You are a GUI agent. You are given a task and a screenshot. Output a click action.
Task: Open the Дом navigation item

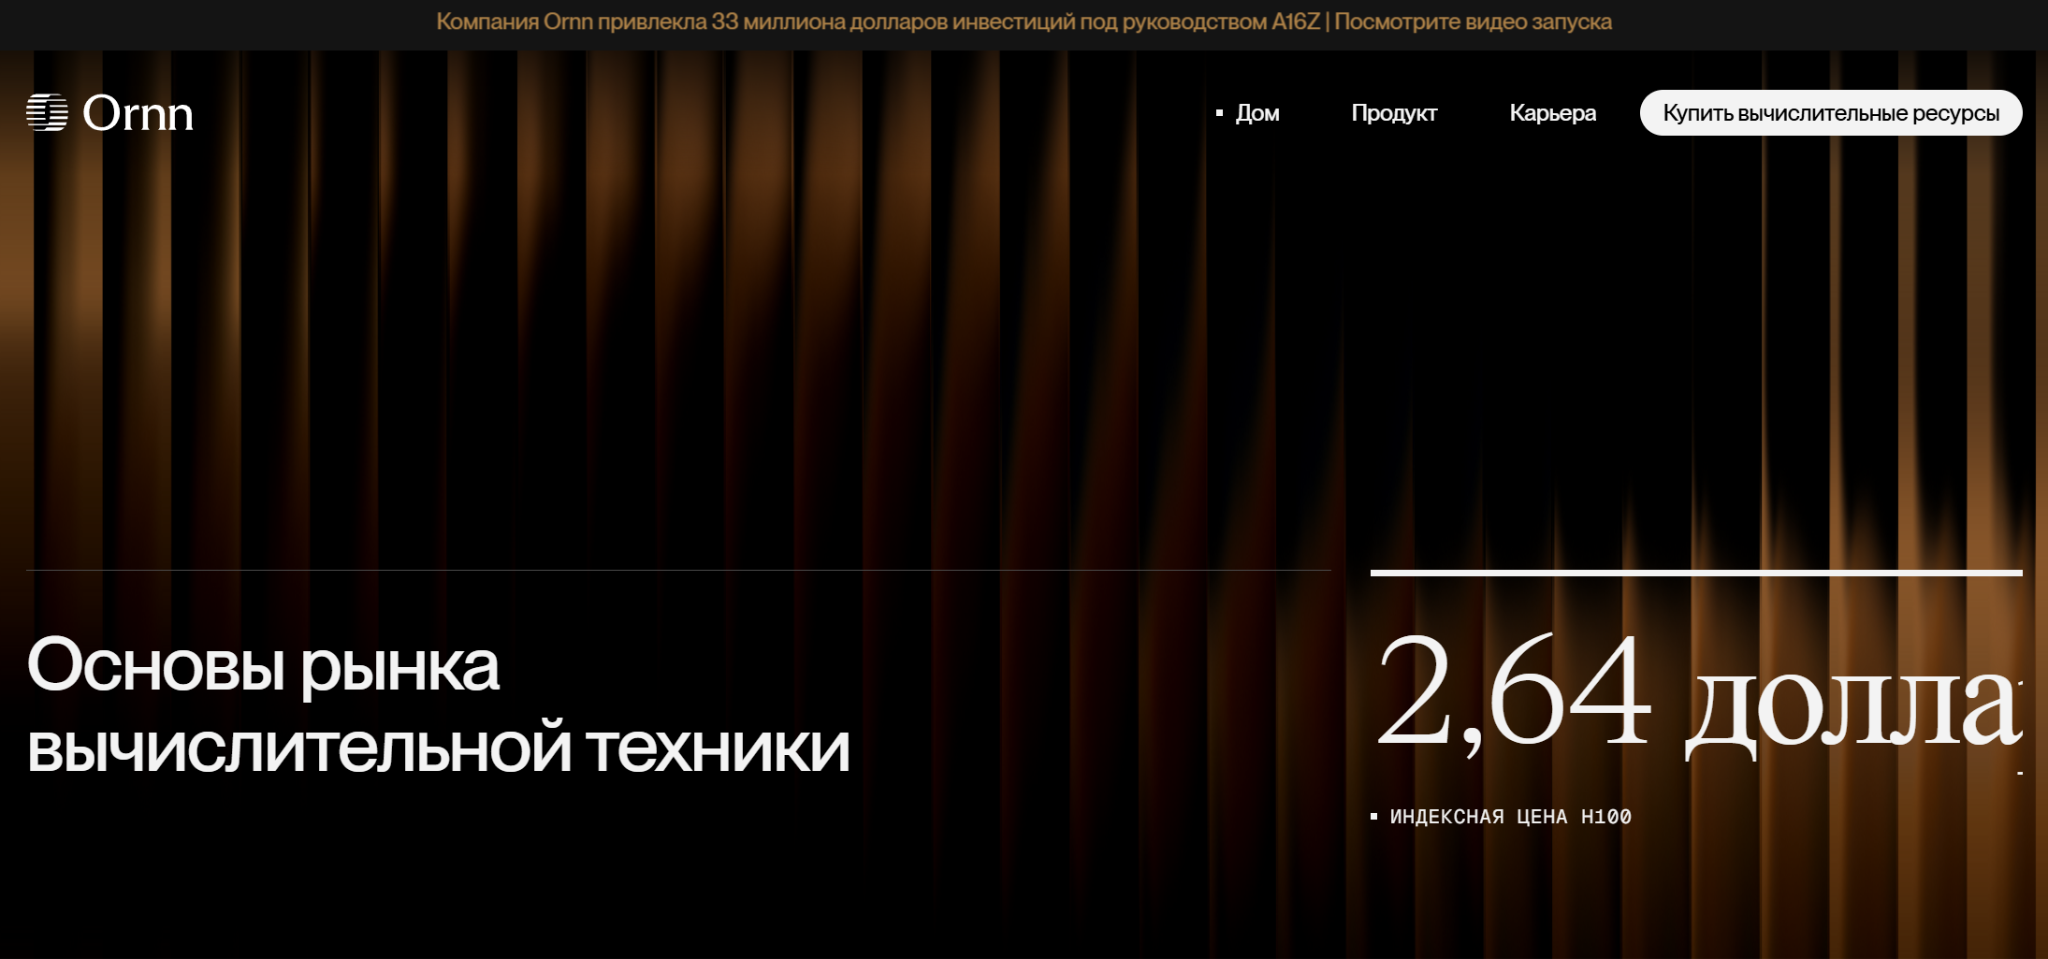tap(1257, 113)
